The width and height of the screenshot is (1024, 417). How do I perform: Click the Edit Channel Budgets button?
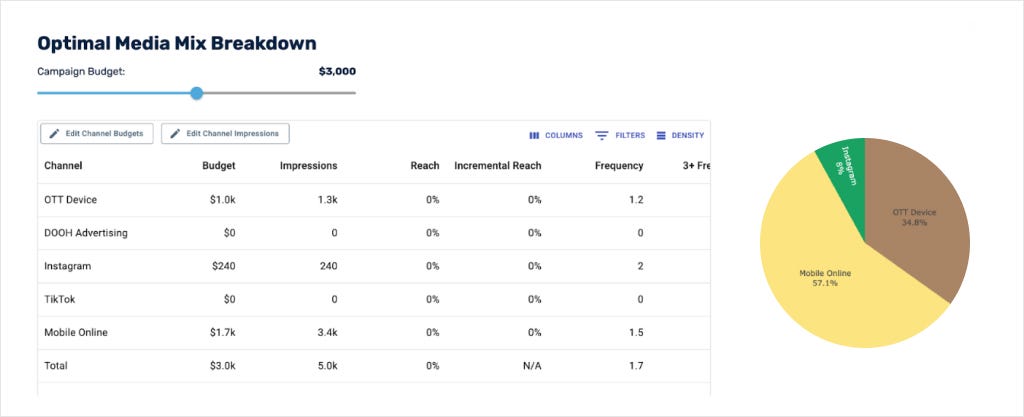[x=97, y=134]
